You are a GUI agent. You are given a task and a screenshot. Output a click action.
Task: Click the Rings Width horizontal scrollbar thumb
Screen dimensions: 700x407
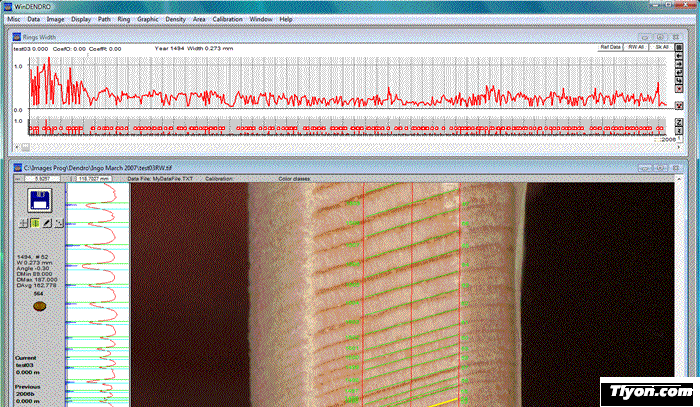tap(25, 147)
